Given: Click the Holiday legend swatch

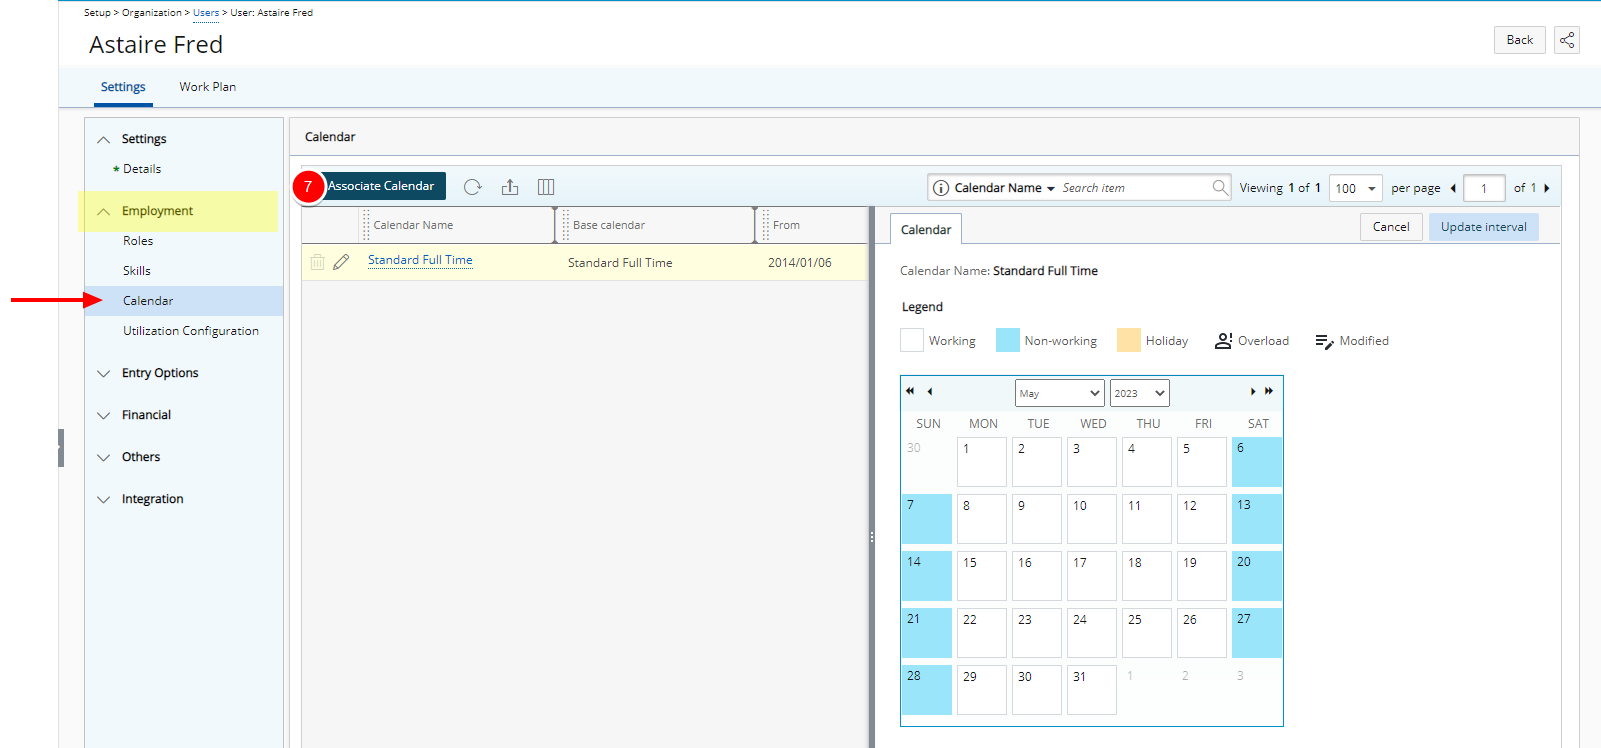Looking at the screenshot, I should click(x=1129, y=340).
